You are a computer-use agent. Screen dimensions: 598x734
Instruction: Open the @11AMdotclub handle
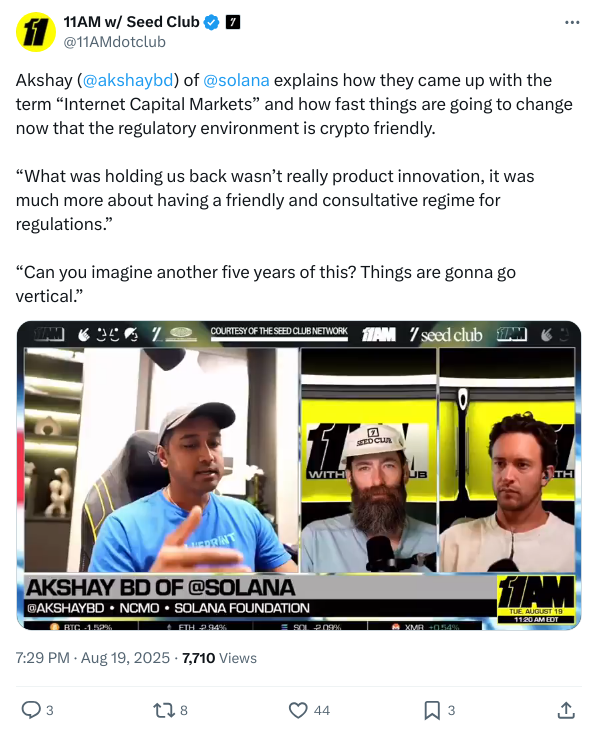[114, 42]
